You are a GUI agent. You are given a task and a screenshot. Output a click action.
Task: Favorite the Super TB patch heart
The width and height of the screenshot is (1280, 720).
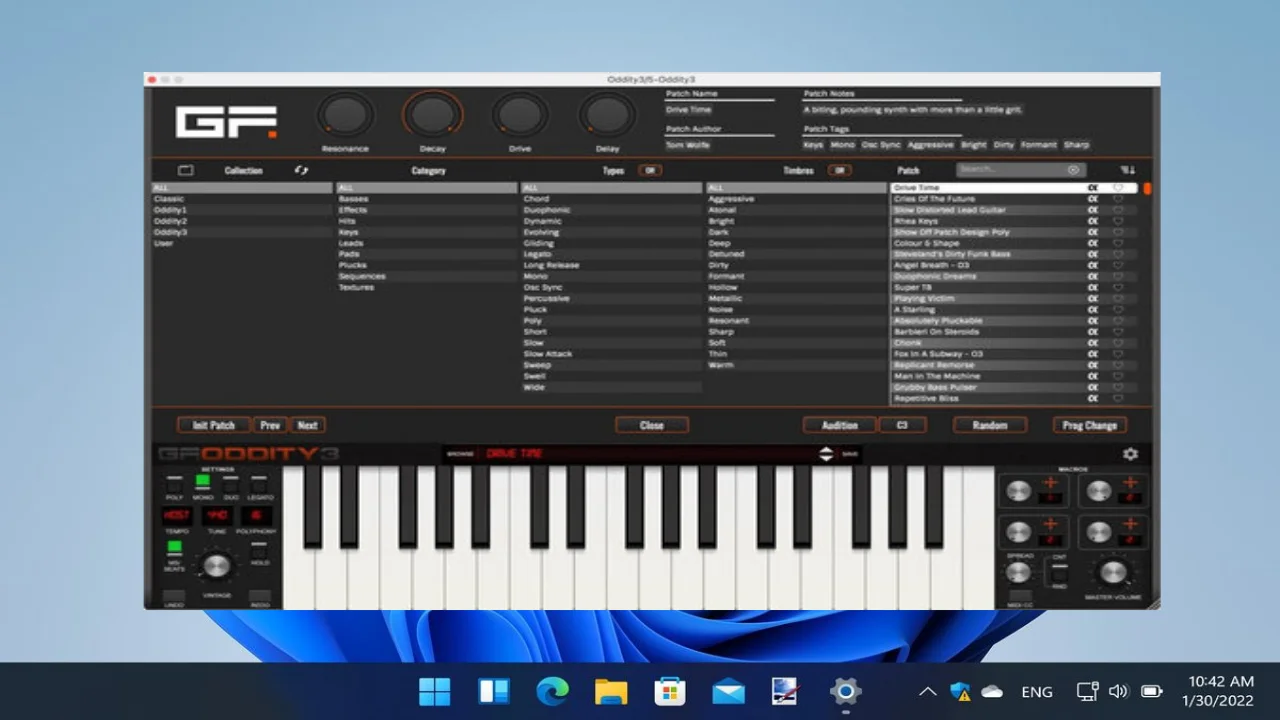[x=1118, y=288]
